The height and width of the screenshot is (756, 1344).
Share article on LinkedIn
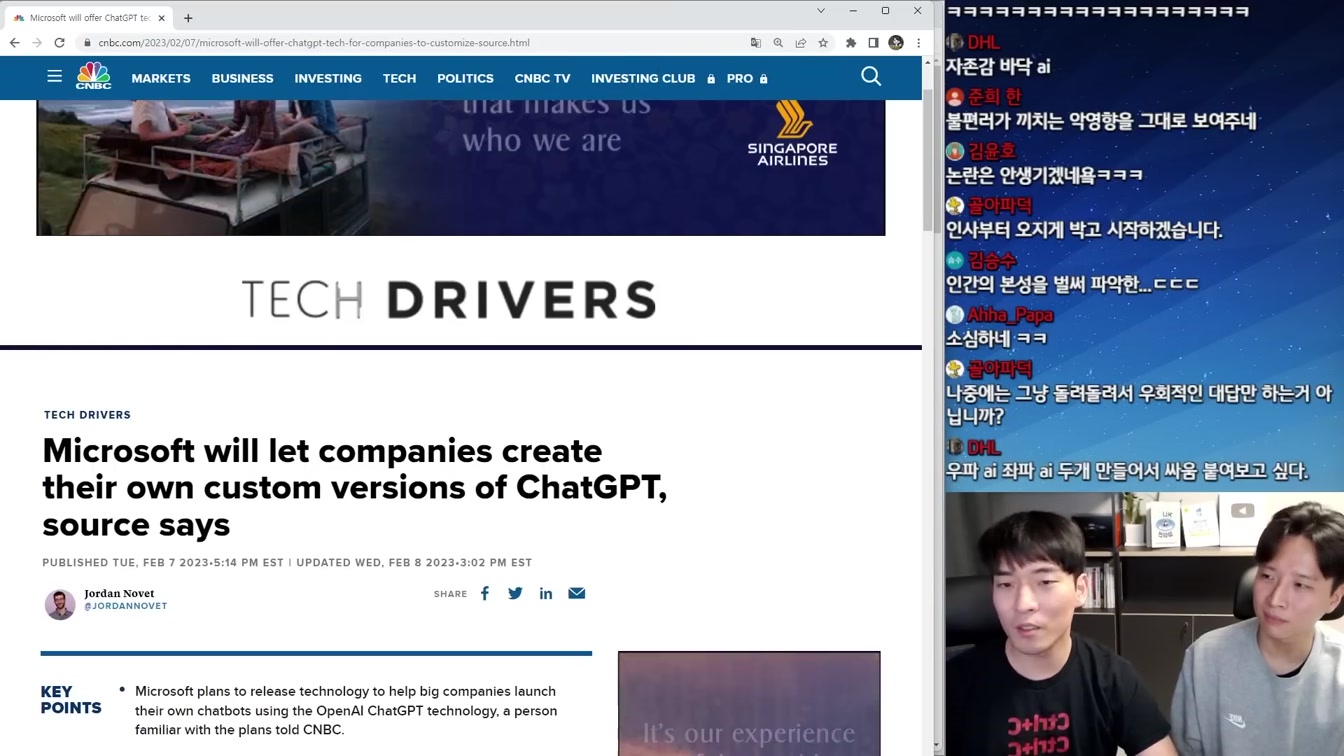pyautogui.click(x=546, y=593)
